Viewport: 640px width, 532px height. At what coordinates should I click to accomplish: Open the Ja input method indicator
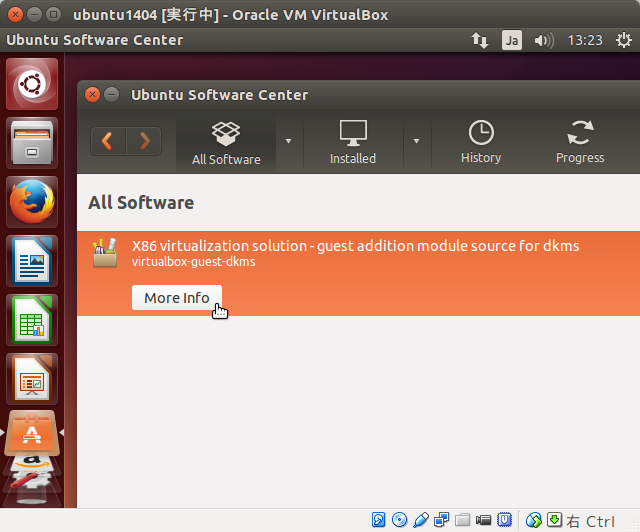click(x=512, y=40)
